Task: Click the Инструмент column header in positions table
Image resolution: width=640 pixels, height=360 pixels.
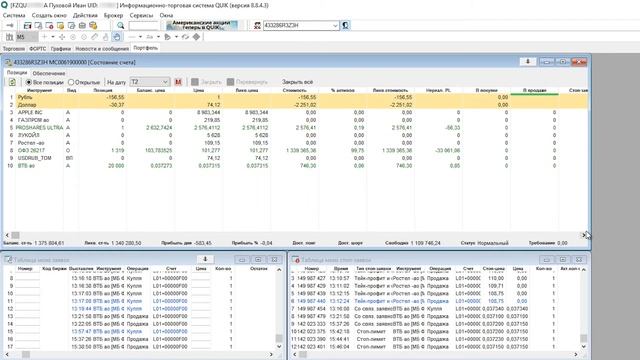Action: tap(40, 90)
